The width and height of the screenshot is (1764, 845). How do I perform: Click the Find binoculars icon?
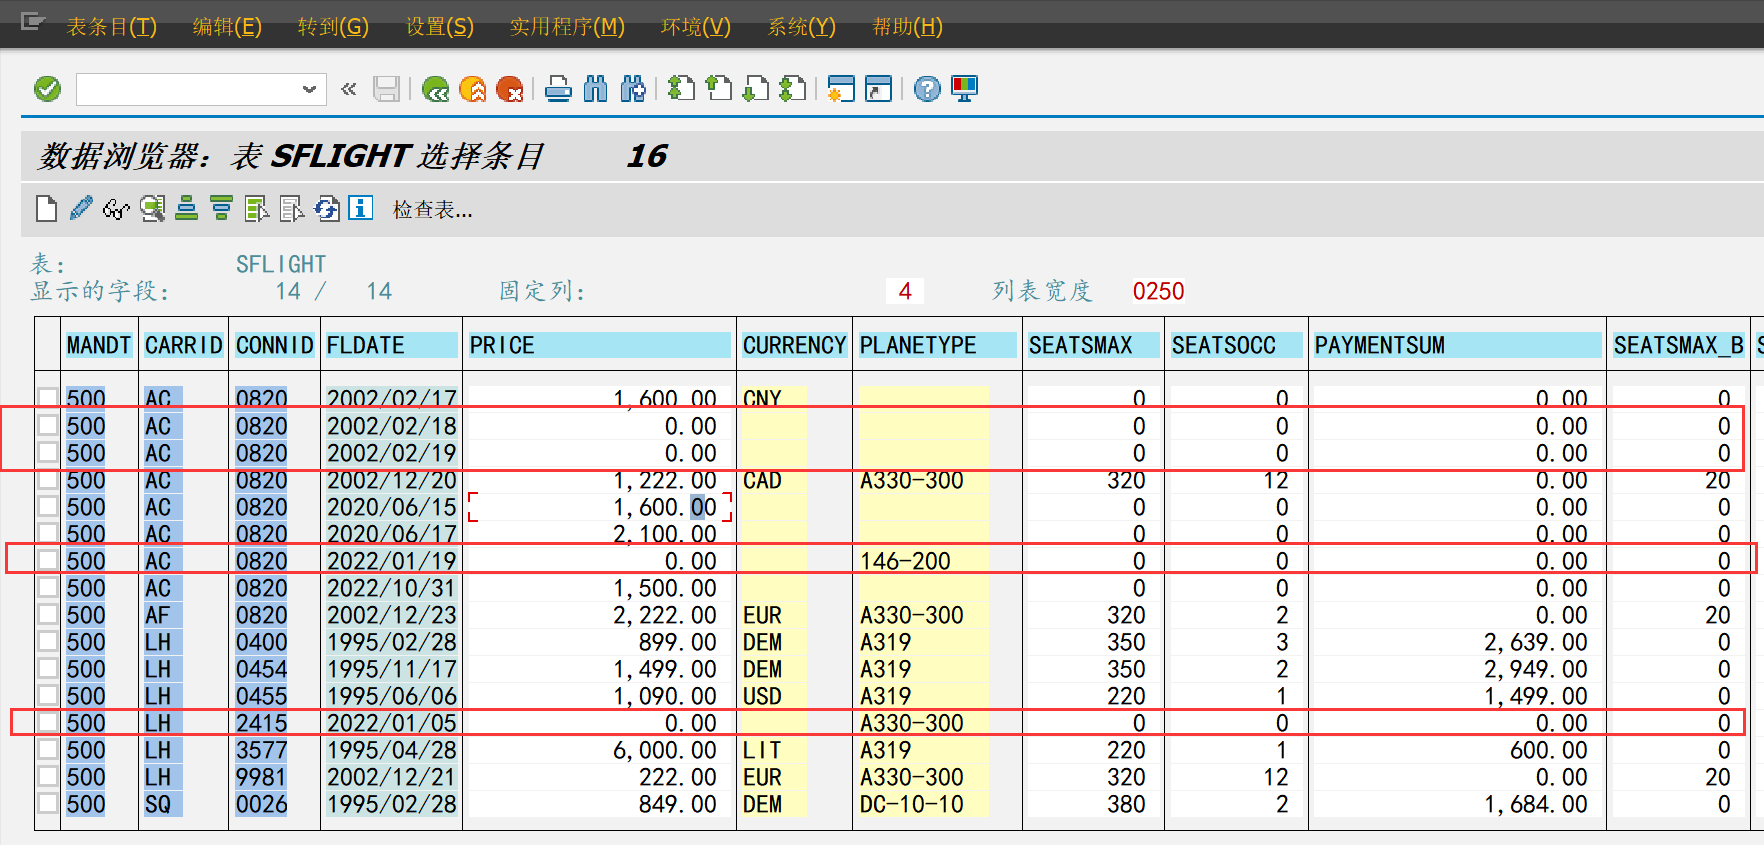click(x=596, y=89)
